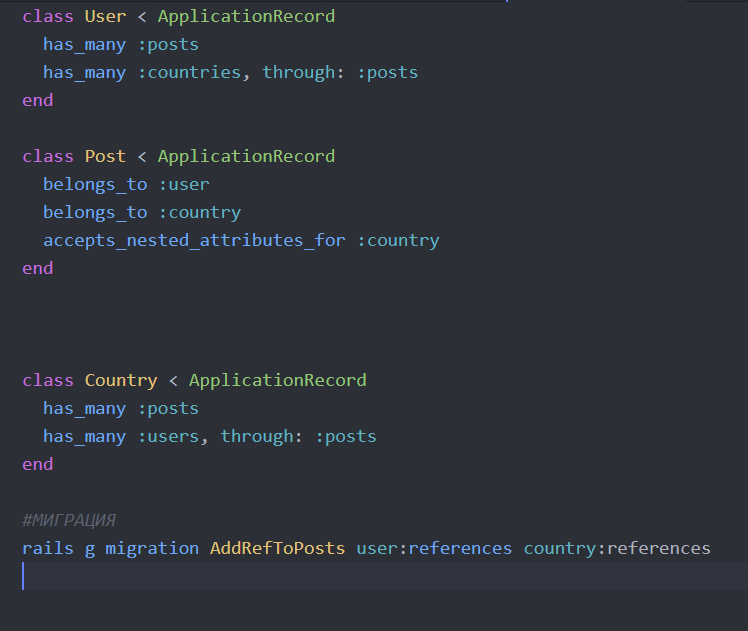The image size is (748, 631).
Task: Click the 'end' closing the Post class
Action: click(x=38, y=269)
